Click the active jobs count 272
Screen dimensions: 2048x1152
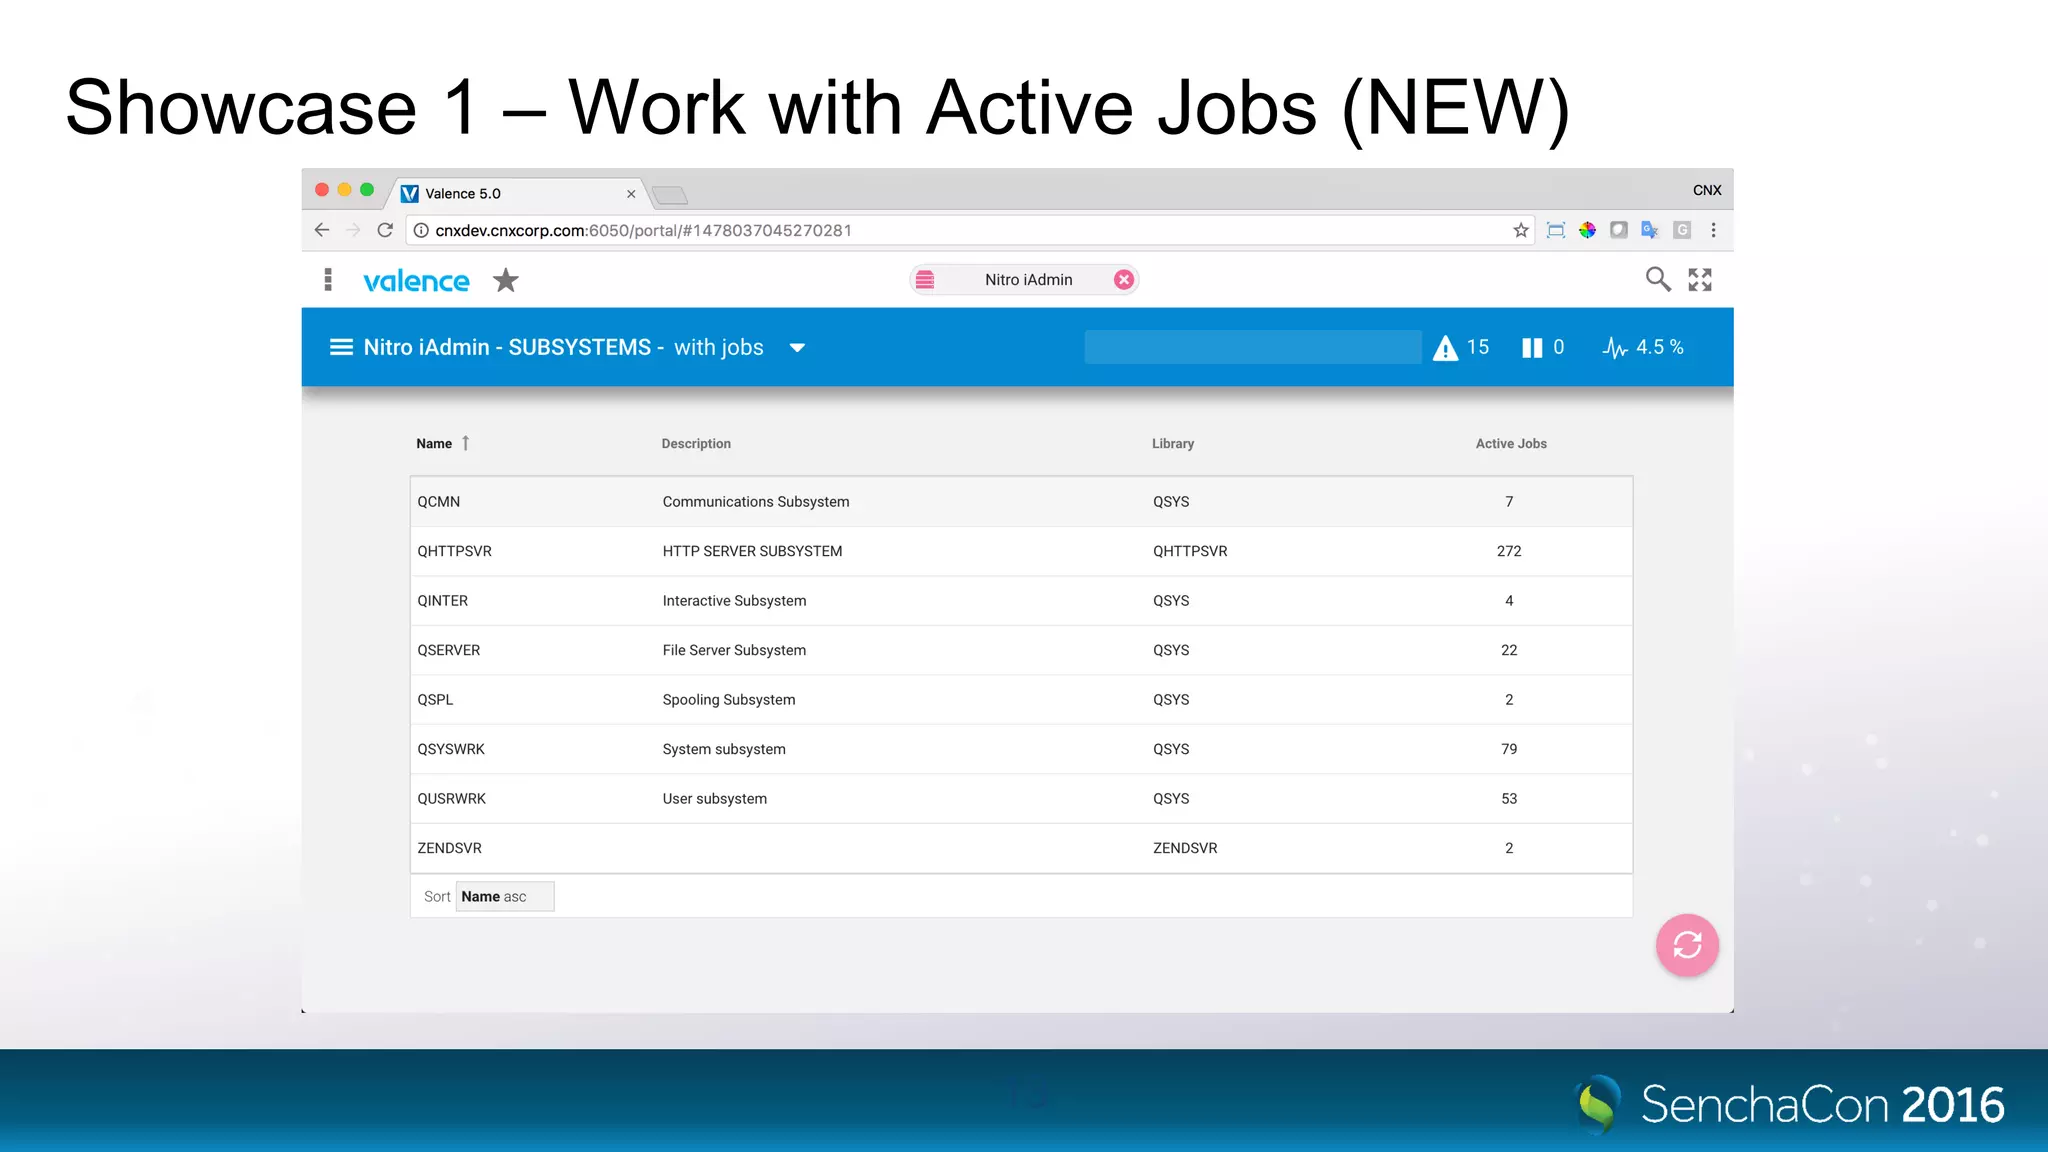tap(1509, 551)
